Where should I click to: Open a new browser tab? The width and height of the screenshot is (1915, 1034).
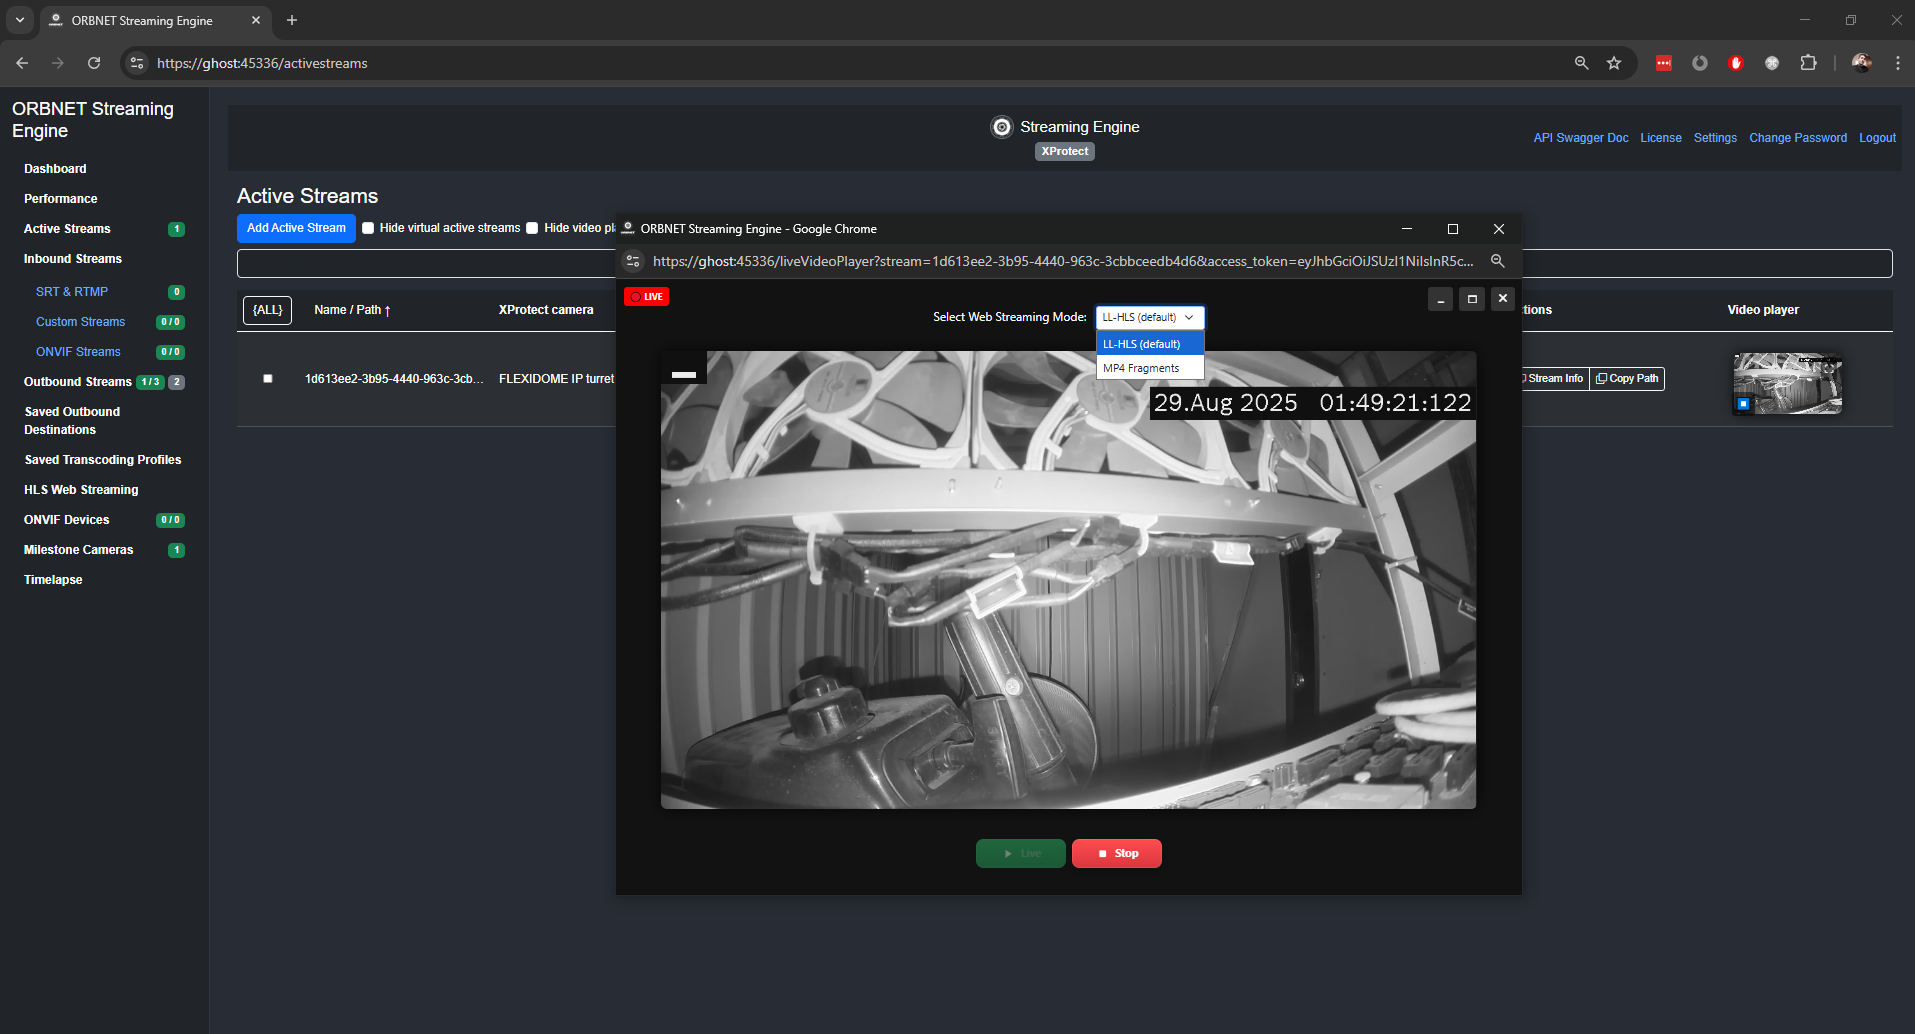click(x=292, y=20)
